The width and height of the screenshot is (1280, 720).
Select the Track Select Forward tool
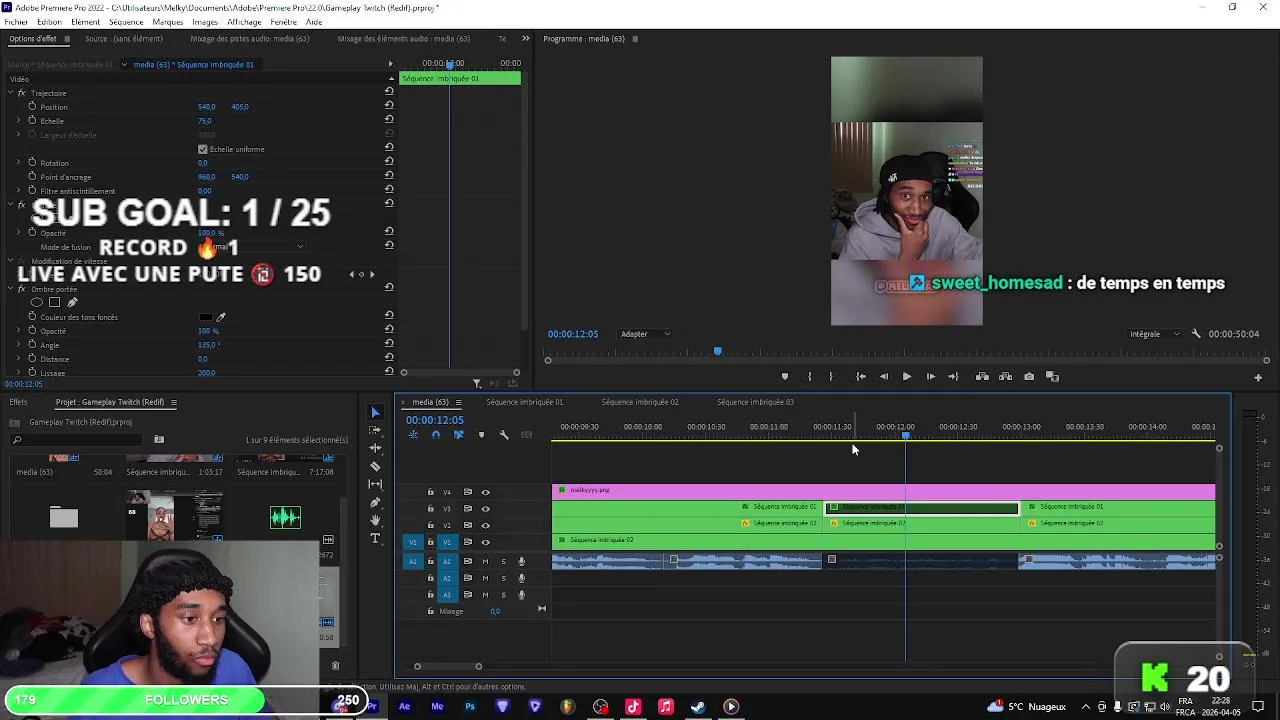pos(375,430)
